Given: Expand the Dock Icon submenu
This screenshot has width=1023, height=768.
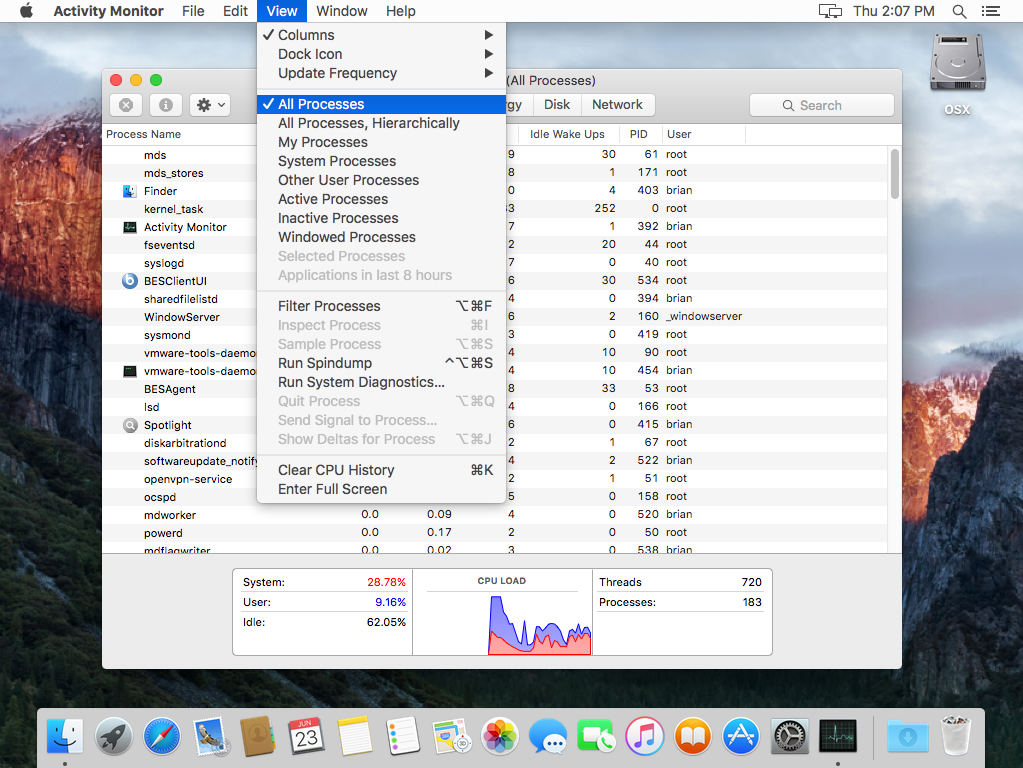Looking at the screenshot, I should tap(382, 54).
